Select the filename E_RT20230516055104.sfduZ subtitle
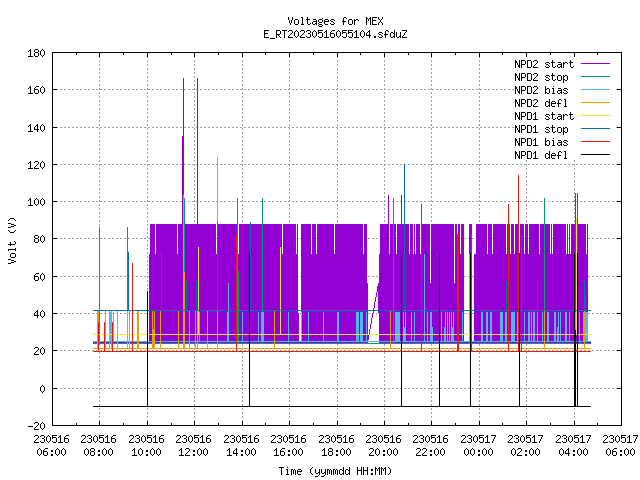This screenshot has height=480, width=640. tap(335, 34)
